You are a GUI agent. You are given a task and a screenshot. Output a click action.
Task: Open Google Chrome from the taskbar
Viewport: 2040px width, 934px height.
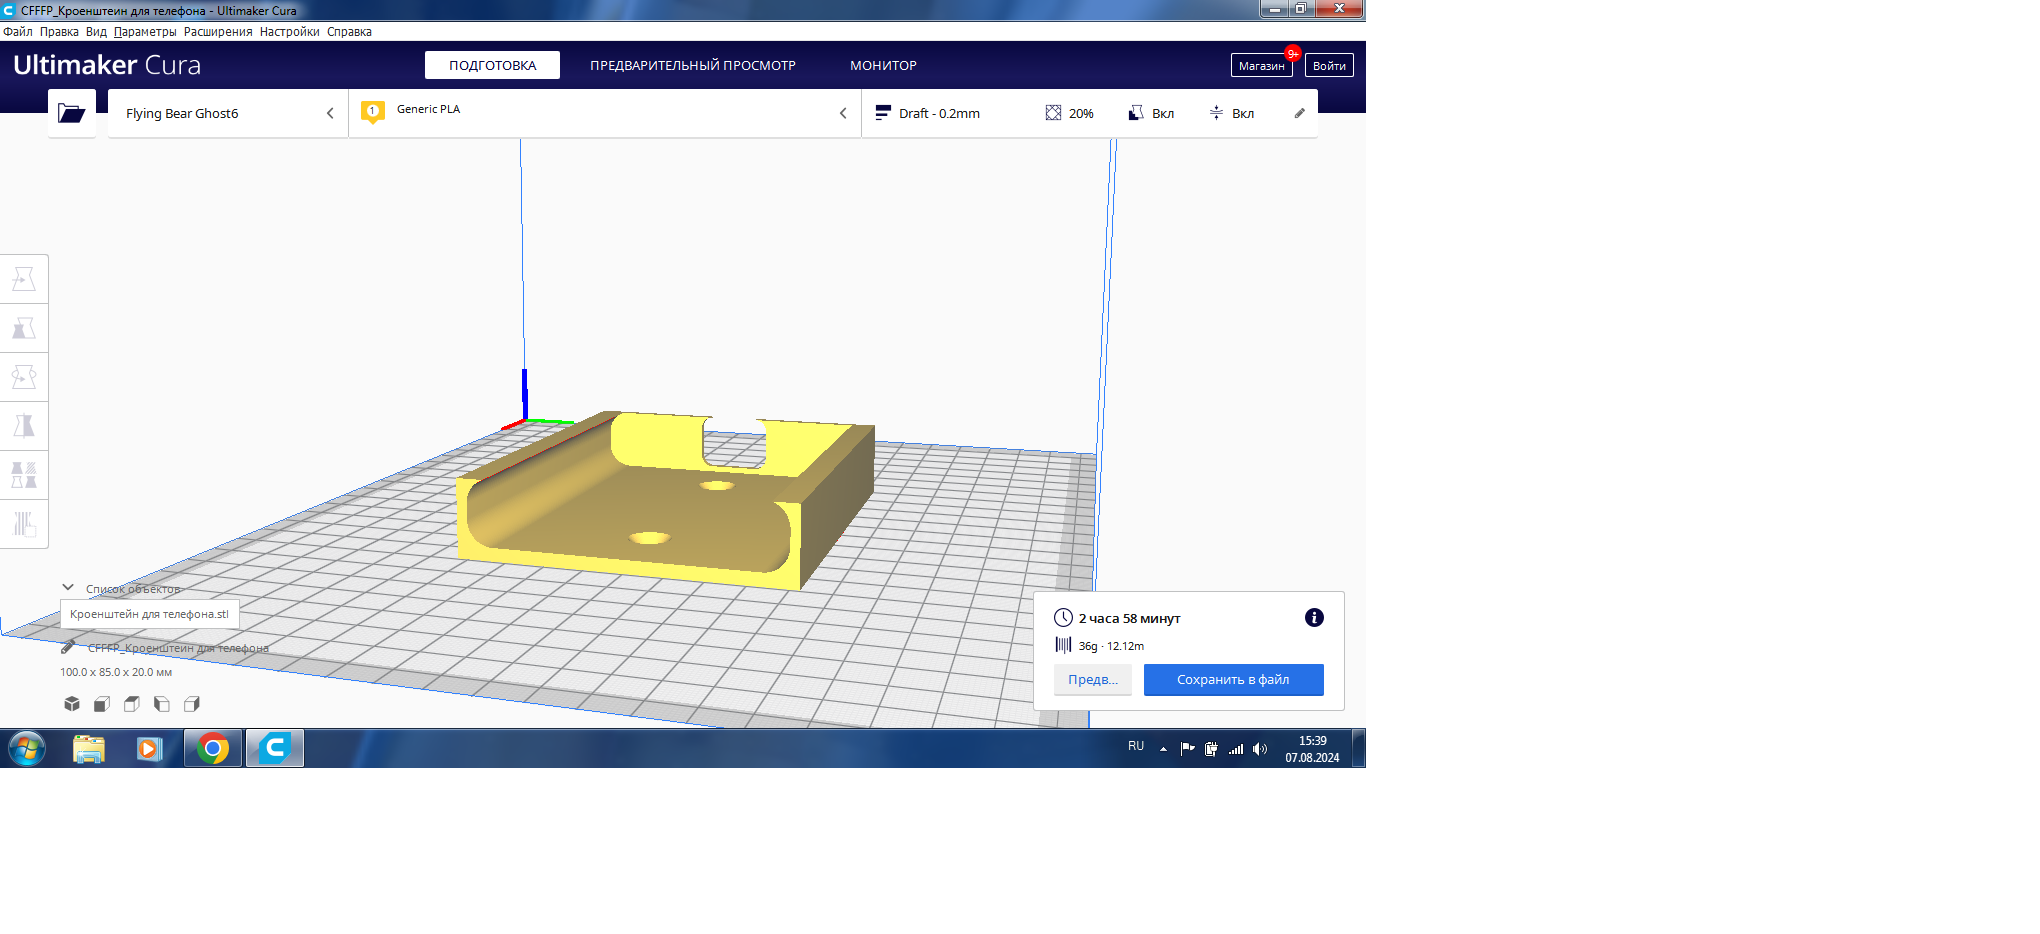pos(213,748)
